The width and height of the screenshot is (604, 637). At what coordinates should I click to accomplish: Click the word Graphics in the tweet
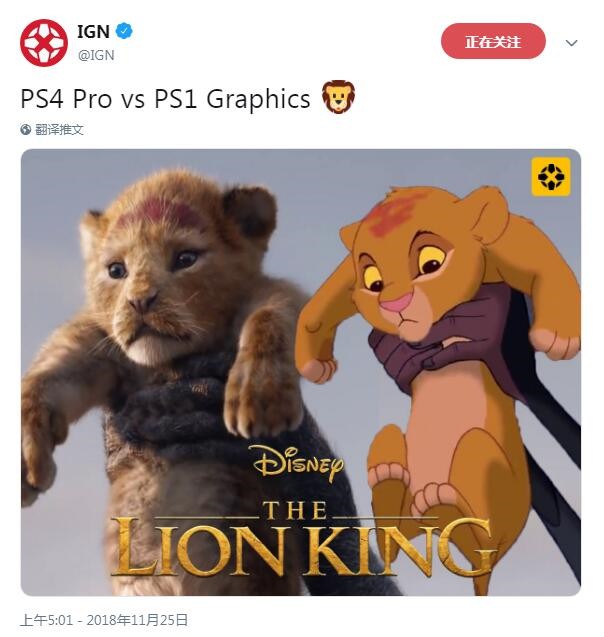(x=258, y=100)
